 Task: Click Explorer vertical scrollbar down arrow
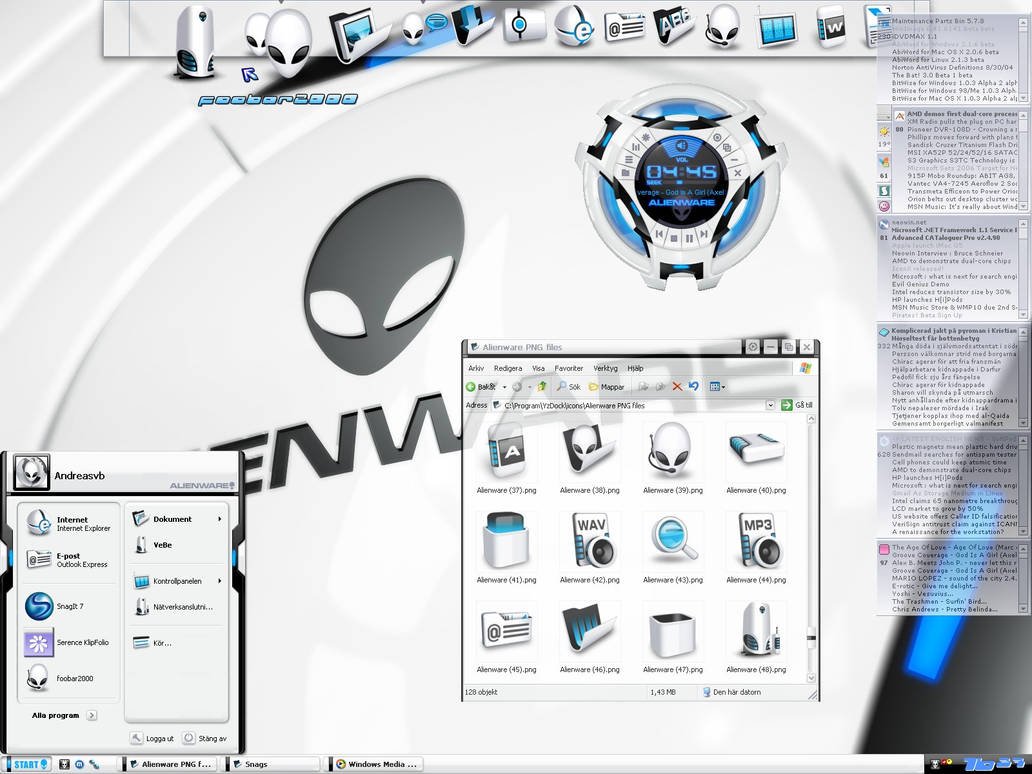point(811,678)
